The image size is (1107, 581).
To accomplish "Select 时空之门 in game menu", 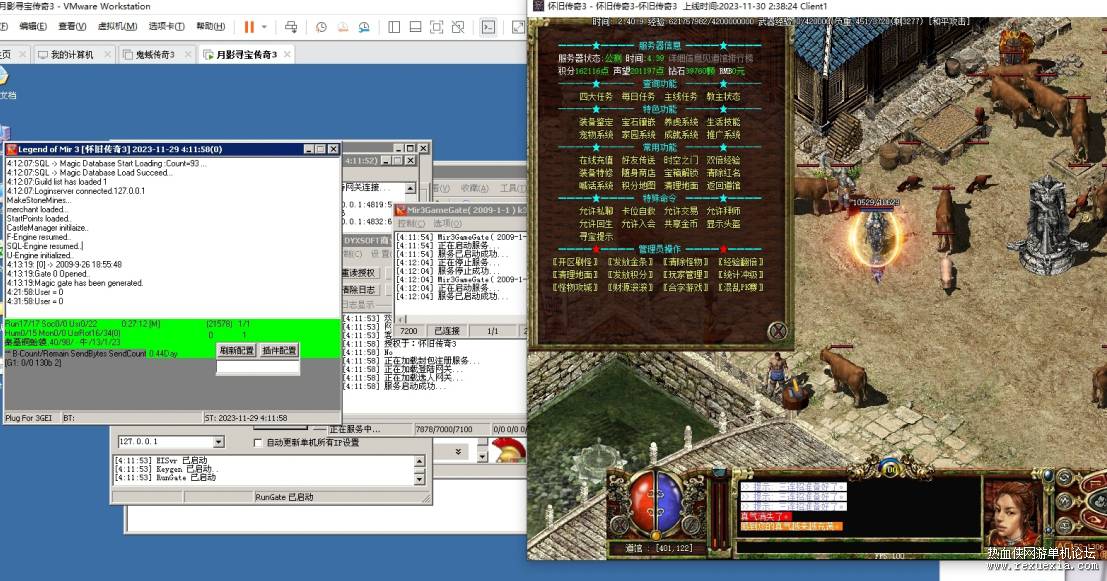I will pos(681,160).
